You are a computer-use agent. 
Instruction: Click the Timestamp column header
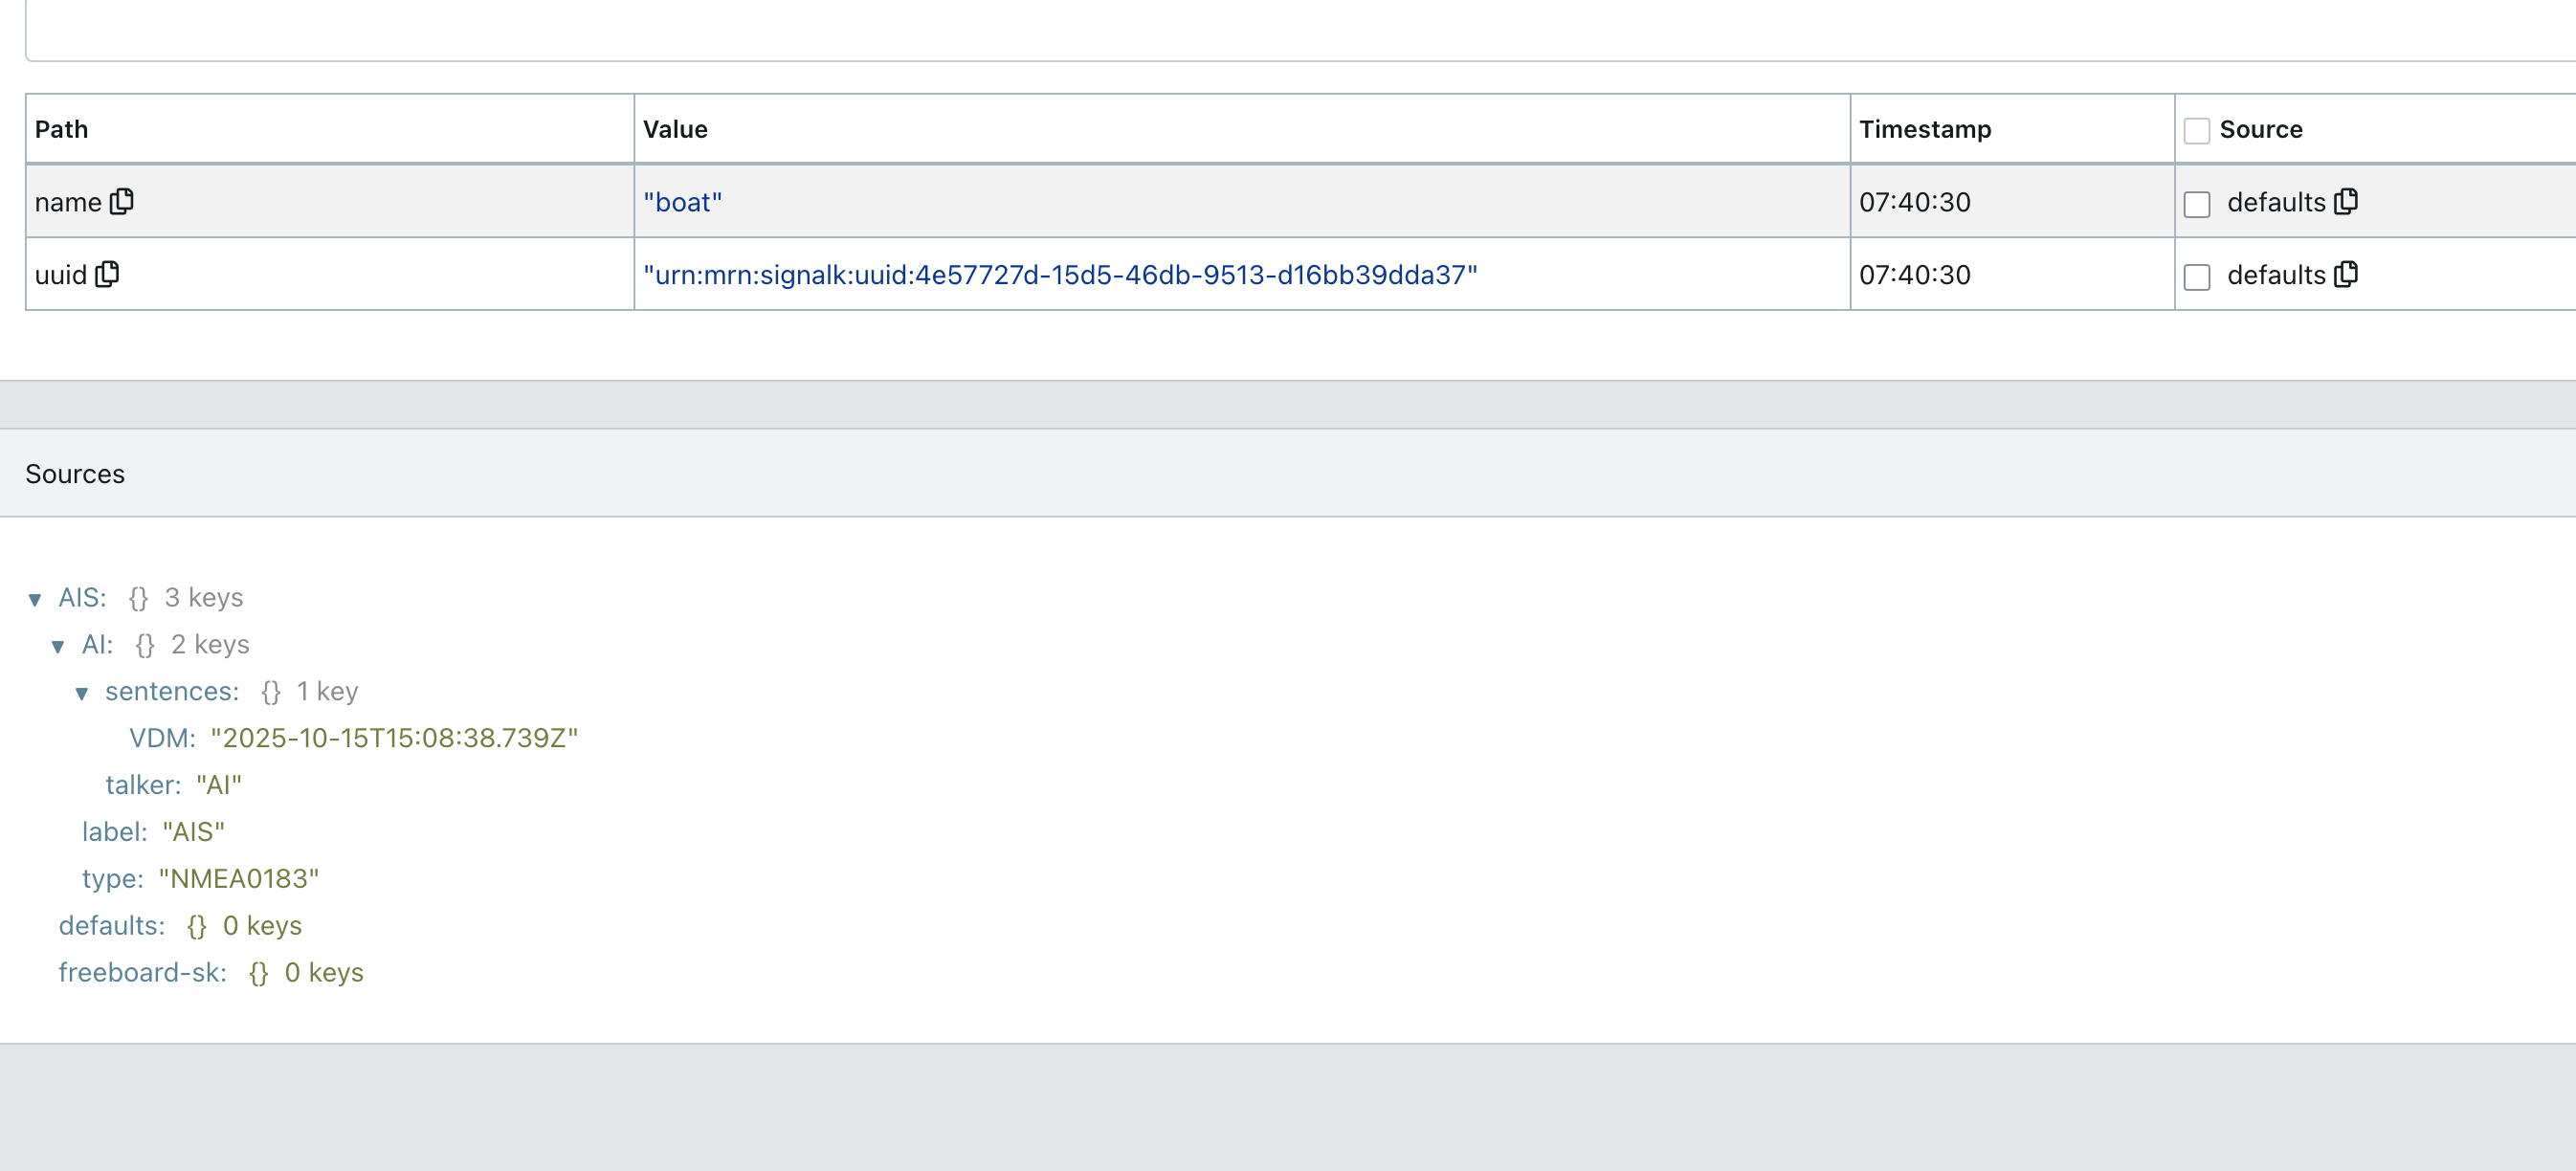point(1924,129)
